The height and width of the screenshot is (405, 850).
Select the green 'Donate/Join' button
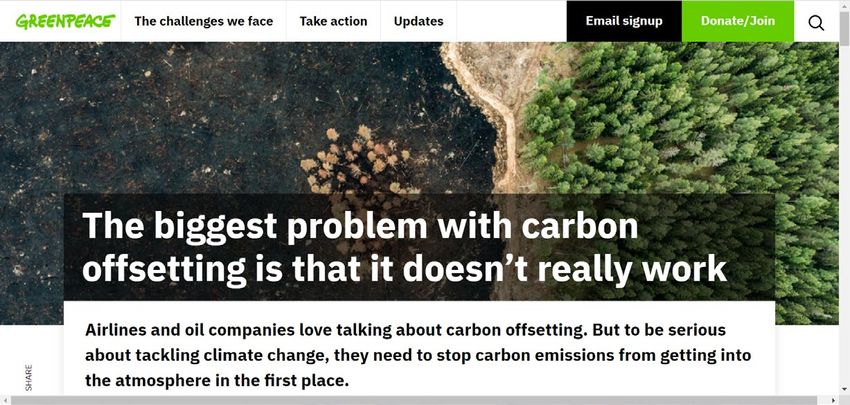point(738,21)
